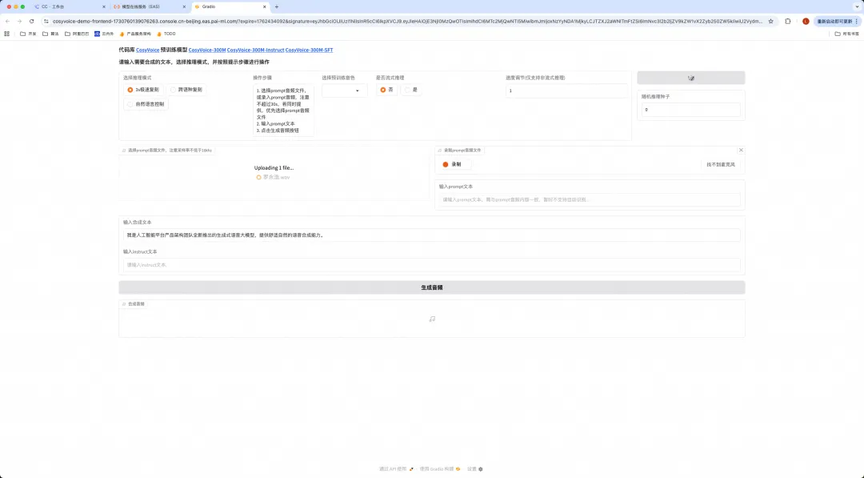Click the site information icon in address bar
The width and height of the screenshot is (864, 478).
46,21
